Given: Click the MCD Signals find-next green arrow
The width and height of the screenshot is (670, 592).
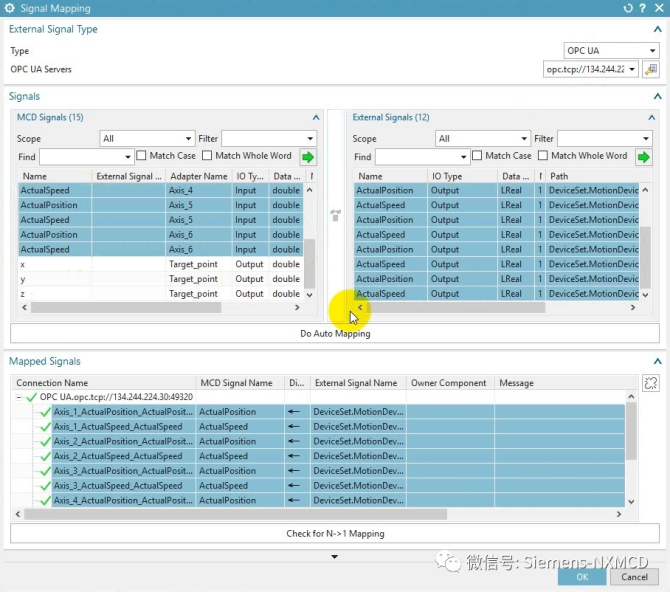Looking at the screenshot, I should [x=308, y=157].
